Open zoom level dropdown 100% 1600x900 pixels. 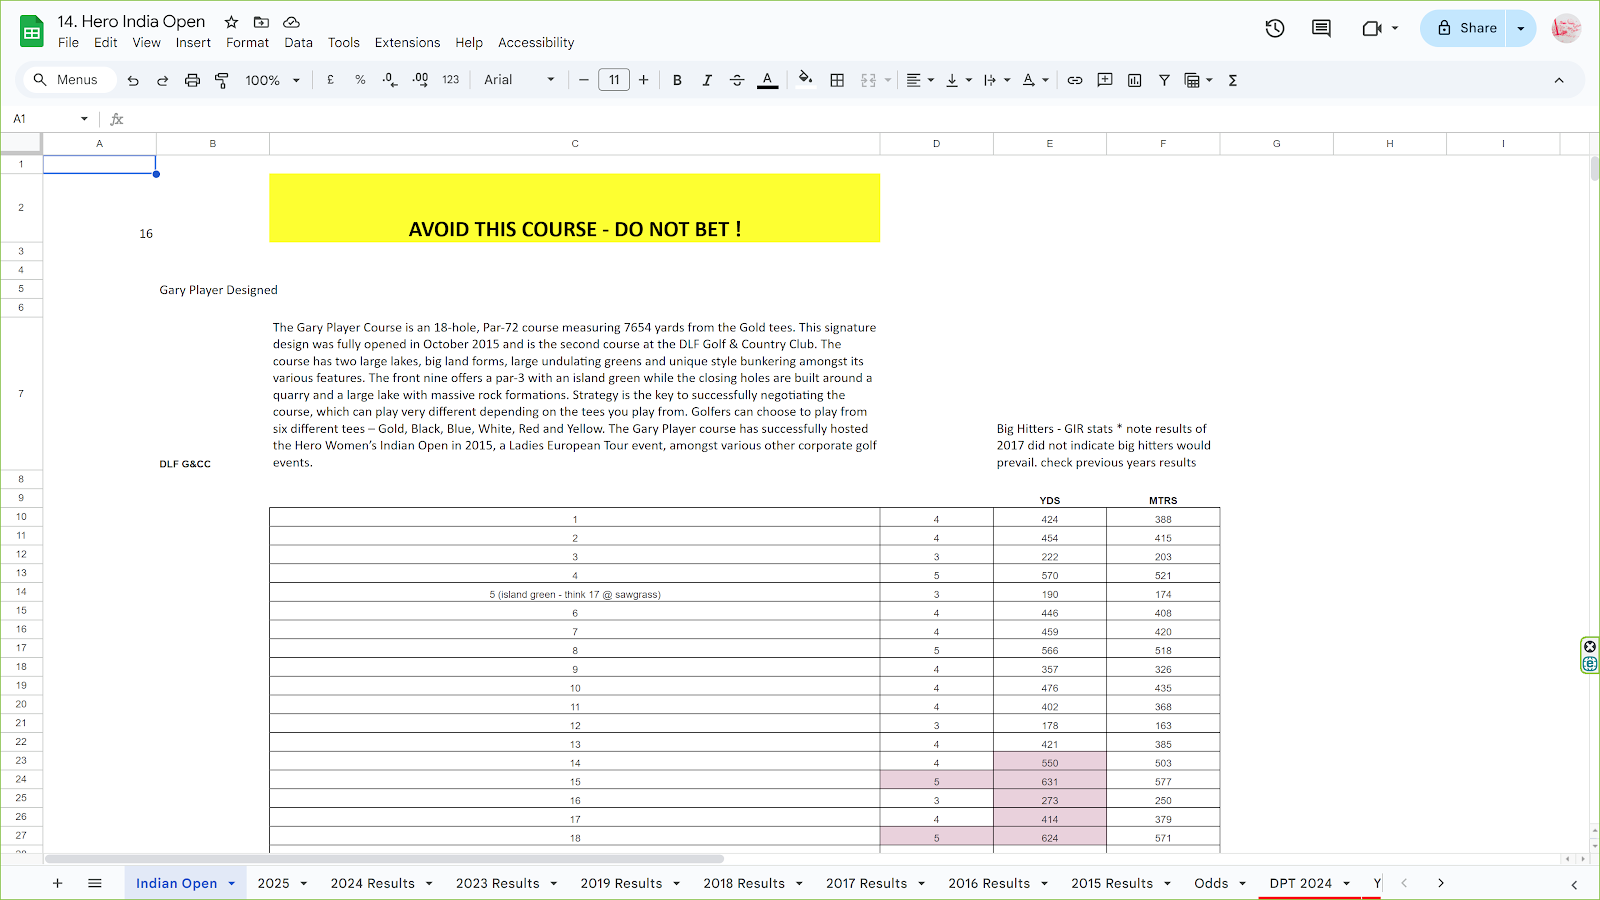(x=272, y=80)
